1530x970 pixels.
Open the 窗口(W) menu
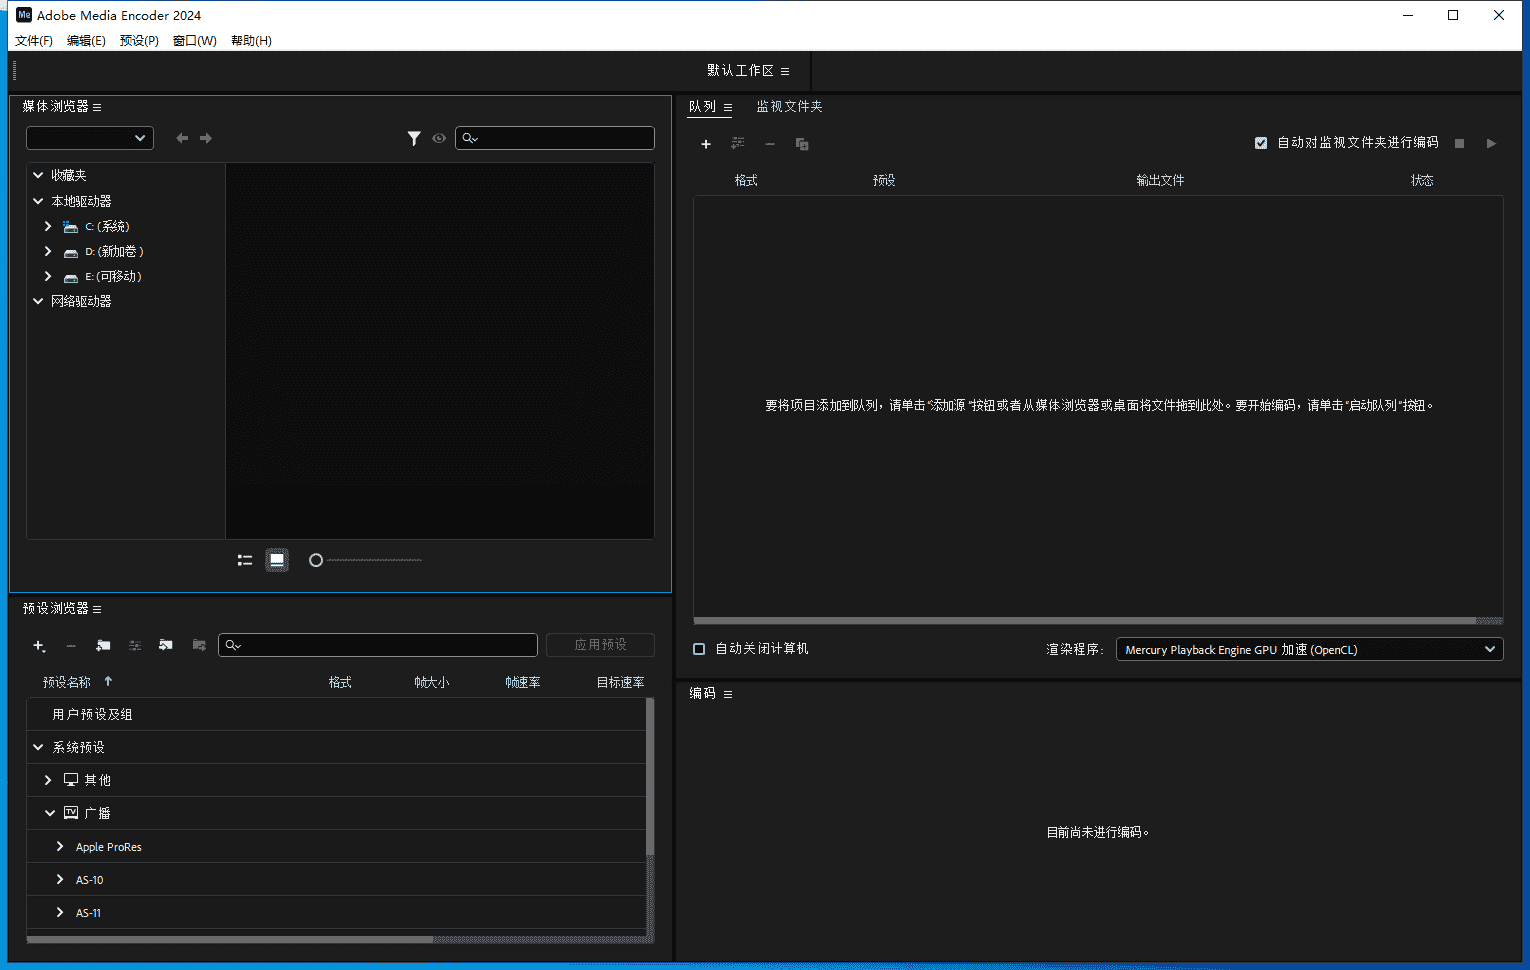(x=194, y=41)
